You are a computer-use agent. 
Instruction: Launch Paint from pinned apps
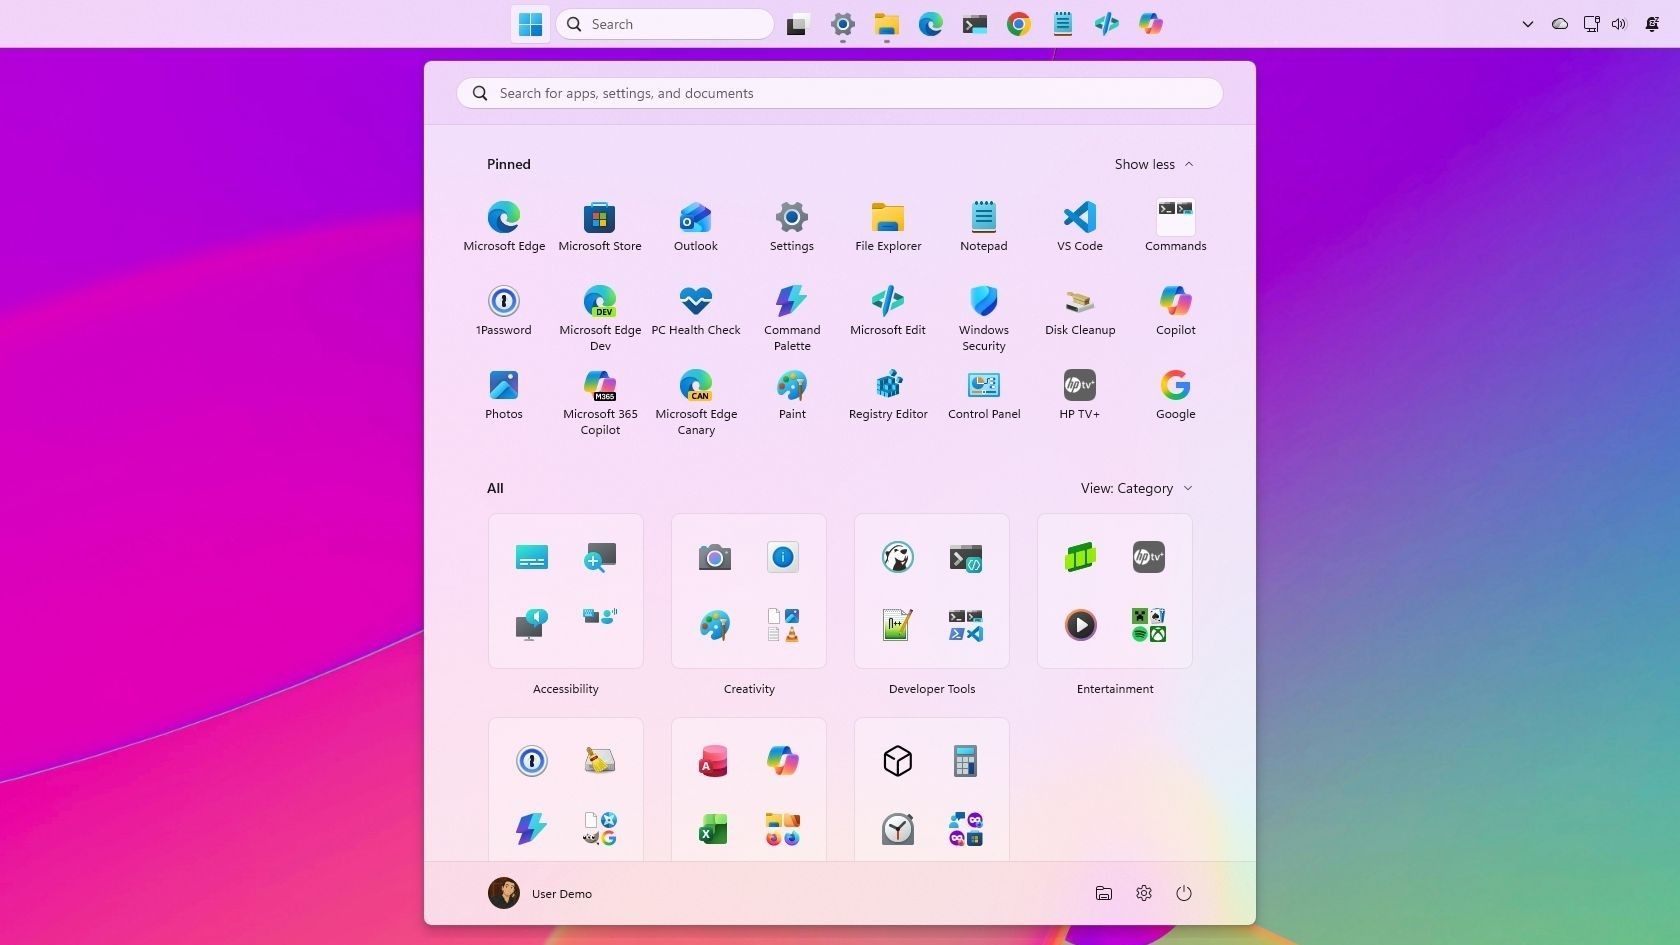click(792, 395)
